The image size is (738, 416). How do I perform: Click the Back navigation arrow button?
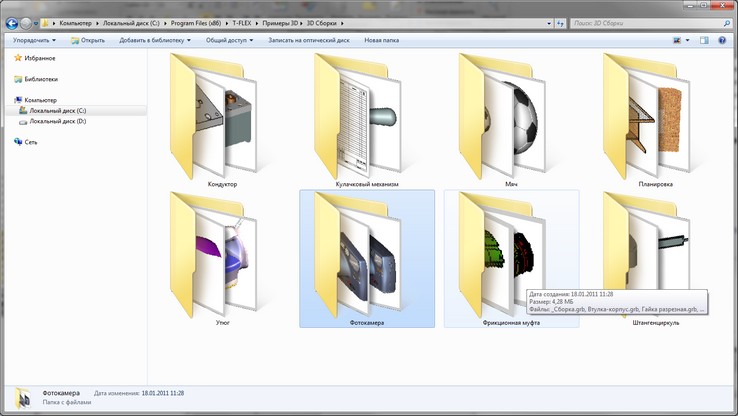coord(12,22)
